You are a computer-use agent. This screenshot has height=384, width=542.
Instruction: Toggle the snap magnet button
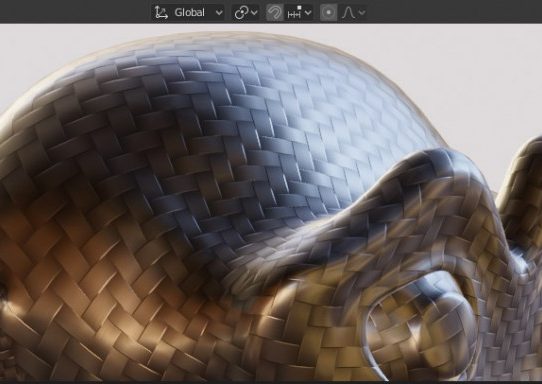point(275,13)
